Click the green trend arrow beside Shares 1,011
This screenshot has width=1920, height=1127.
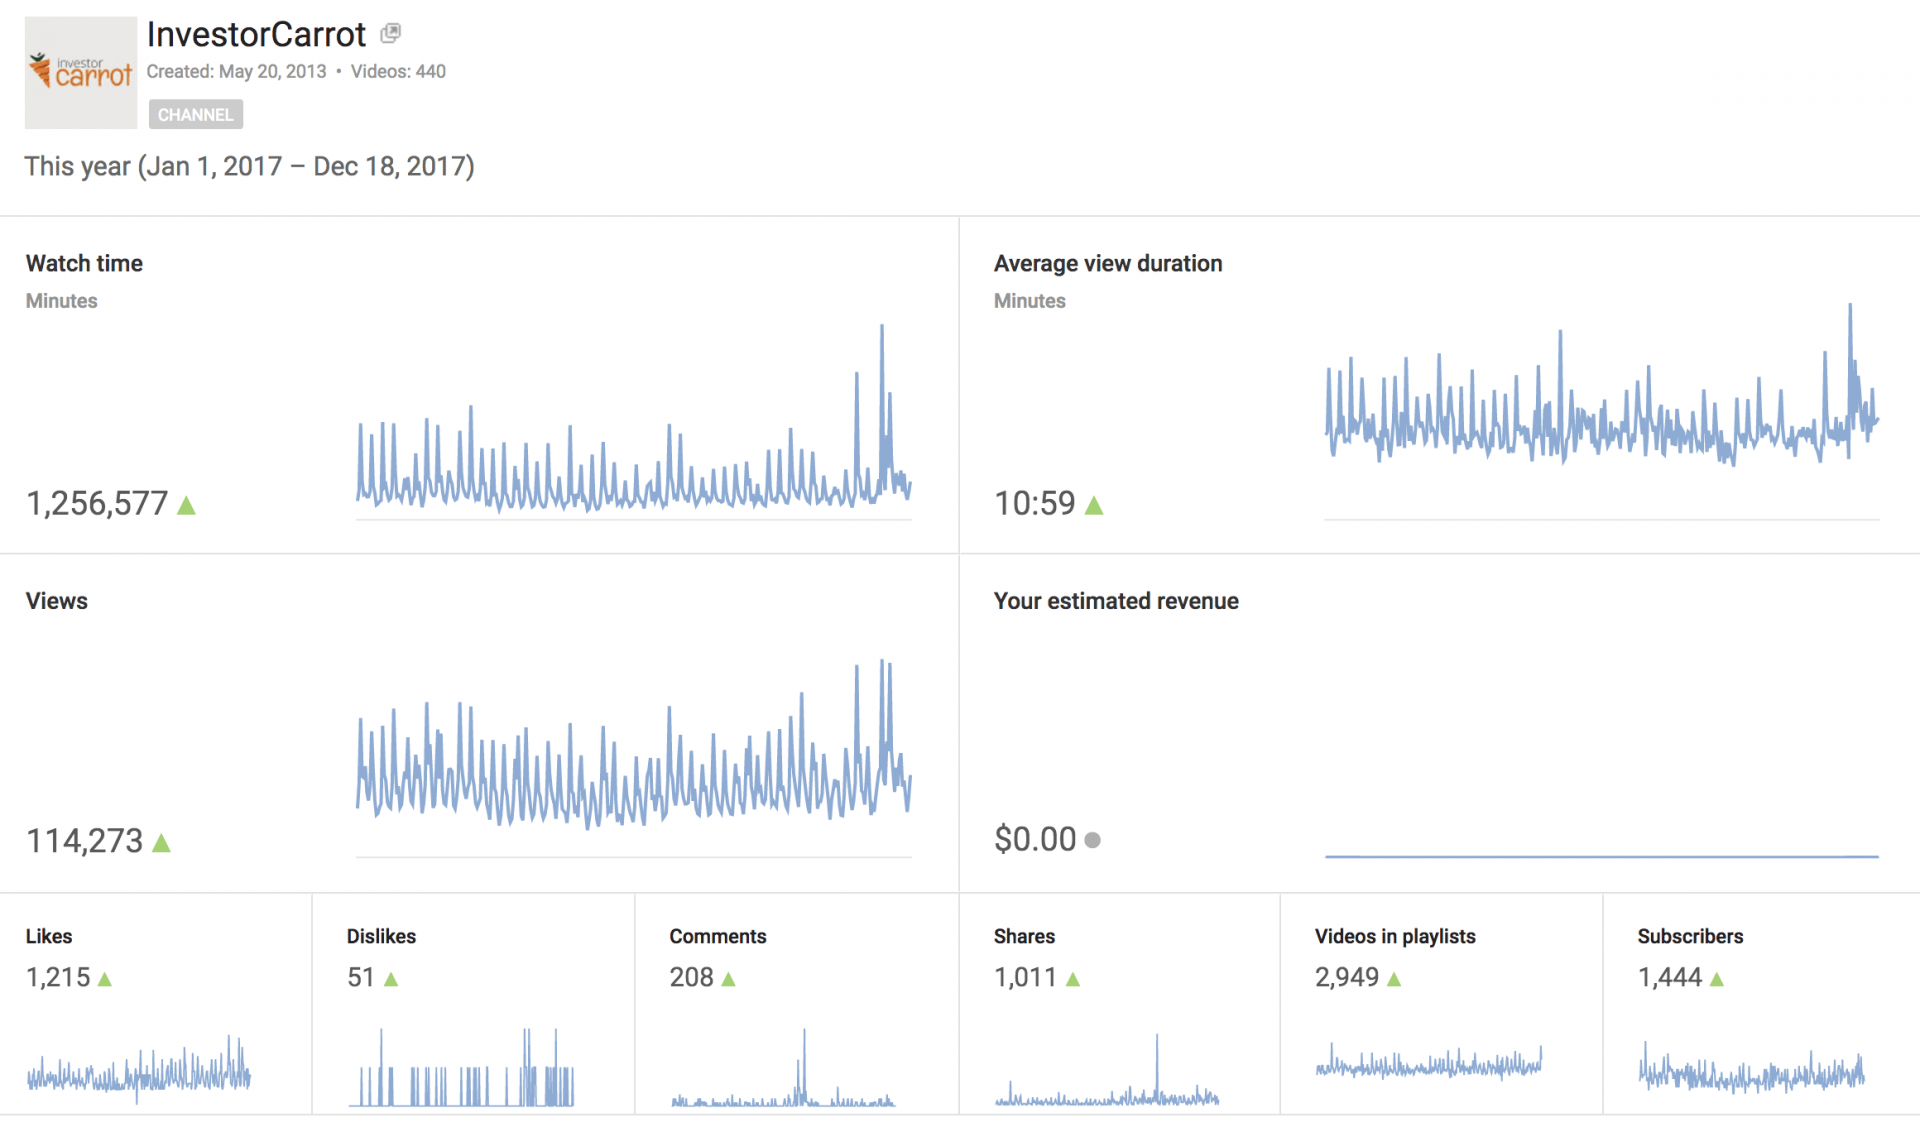tap(1073, 979)
